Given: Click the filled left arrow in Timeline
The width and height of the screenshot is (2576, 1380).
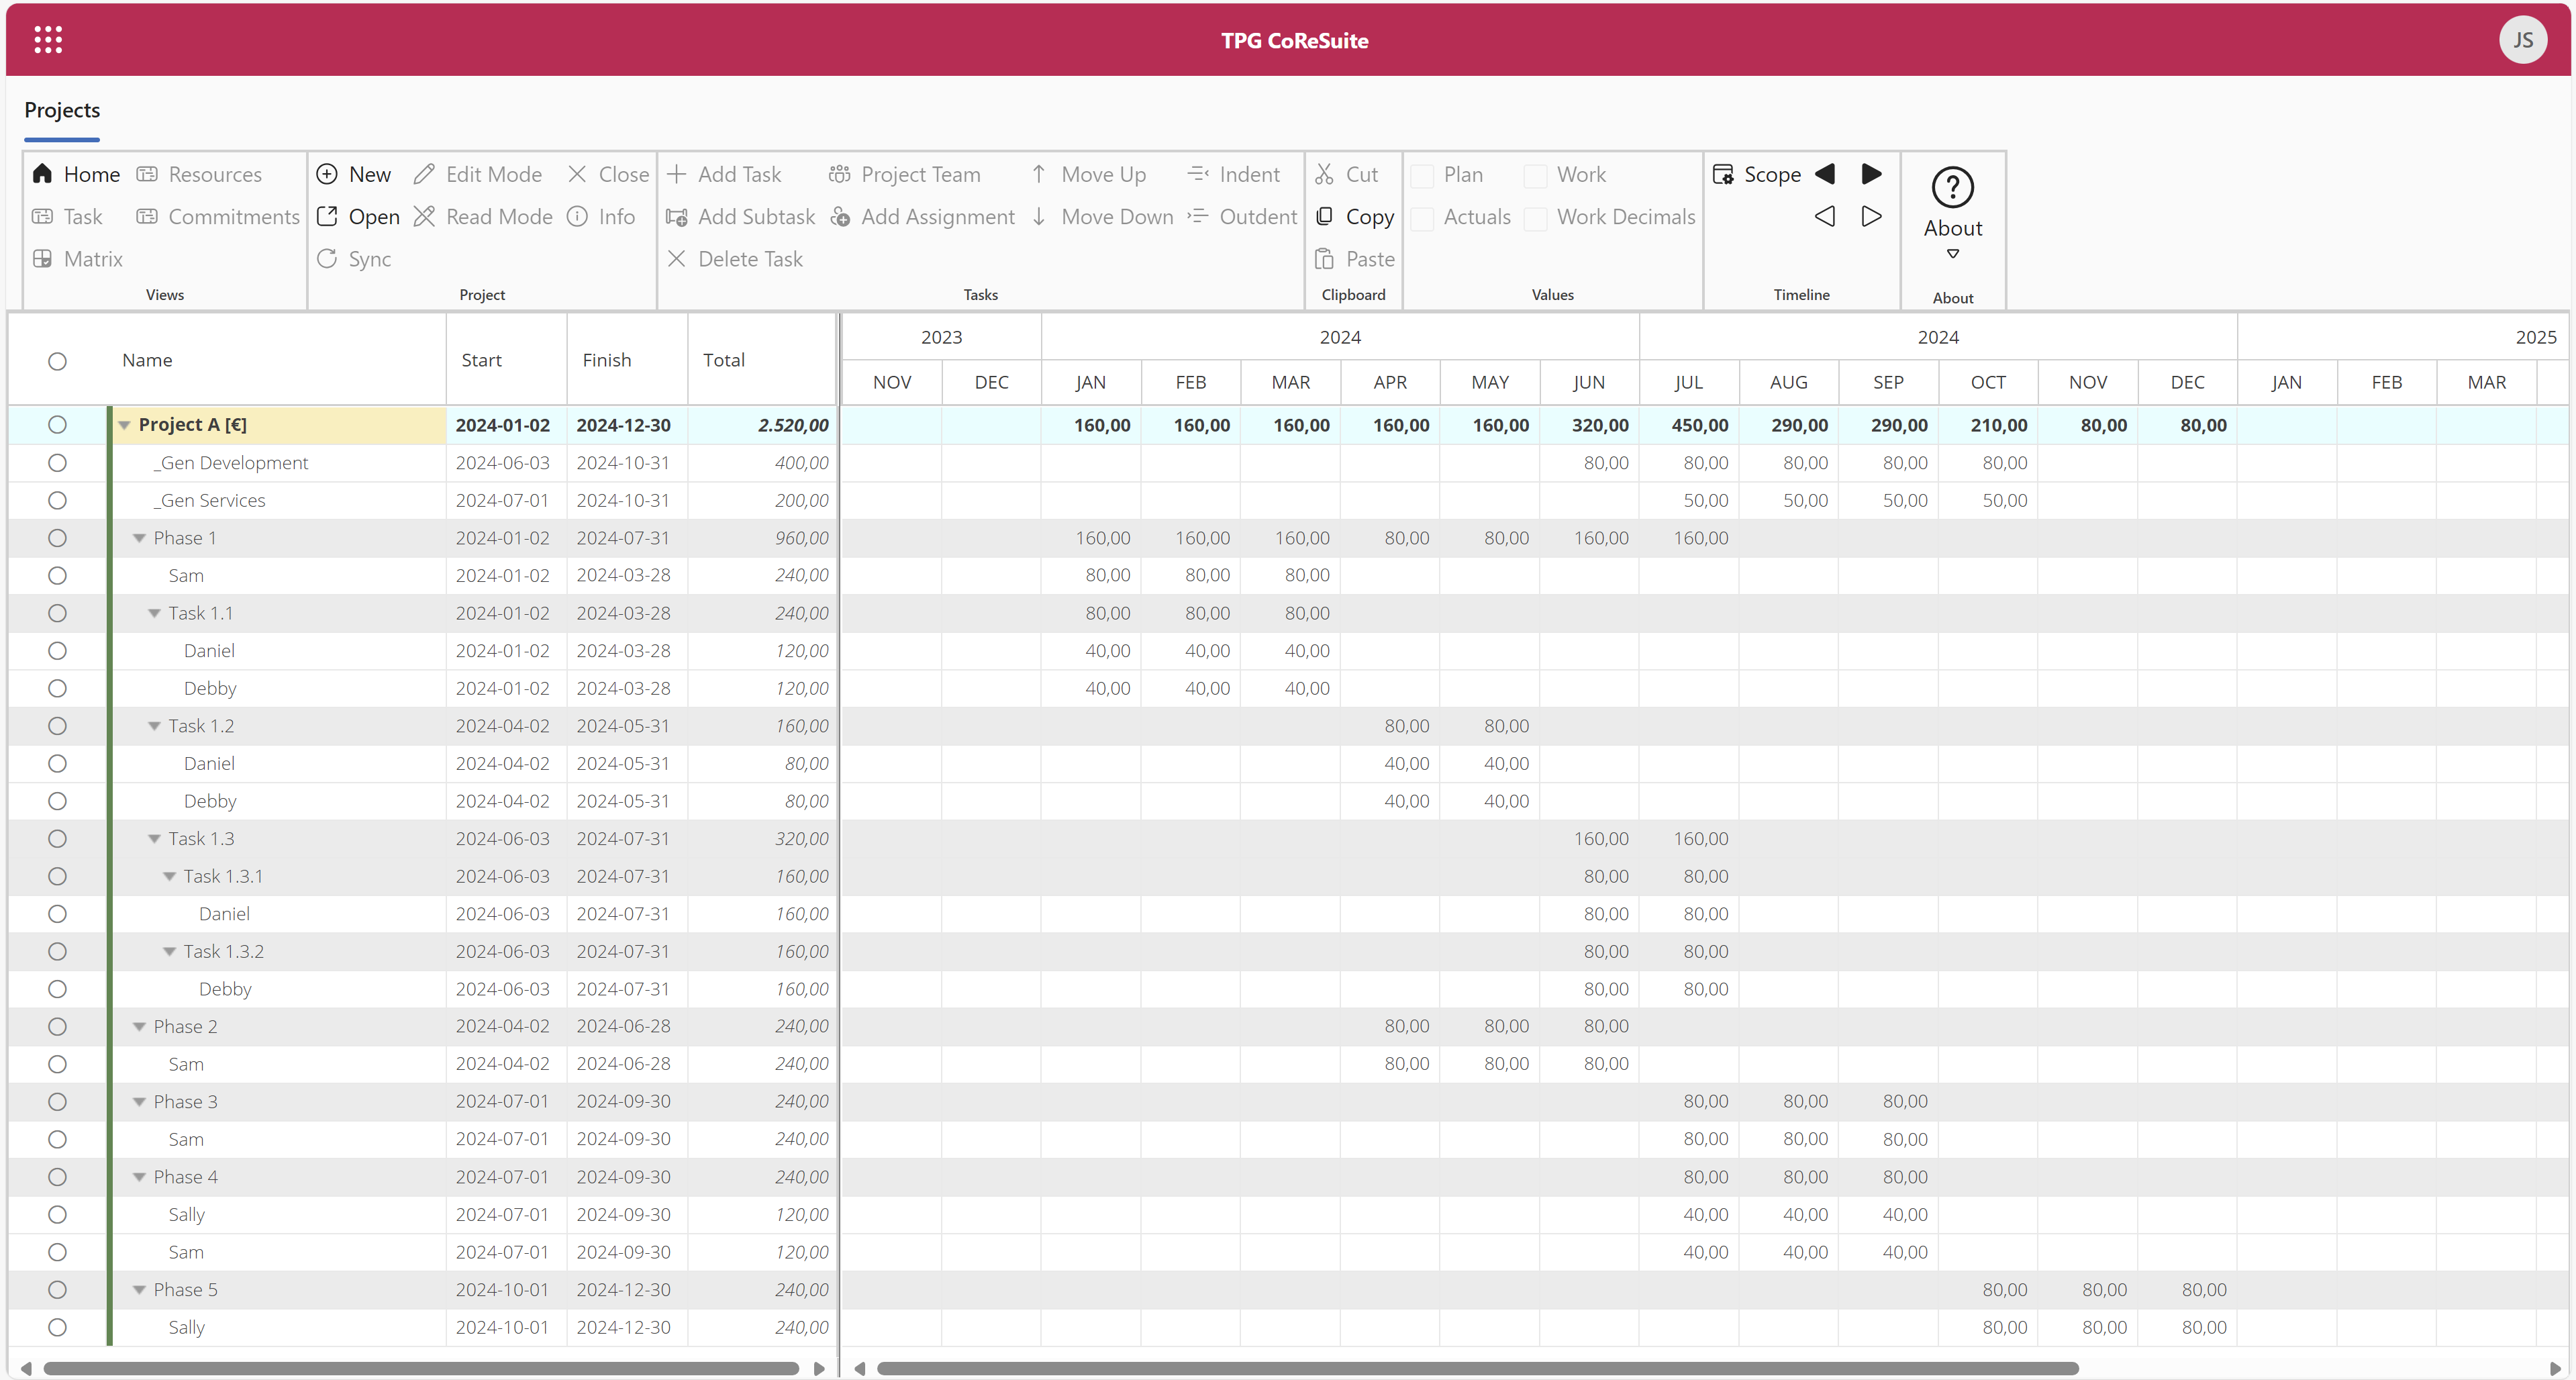Looking at the screenshot, I should (x=1825, y=174).
